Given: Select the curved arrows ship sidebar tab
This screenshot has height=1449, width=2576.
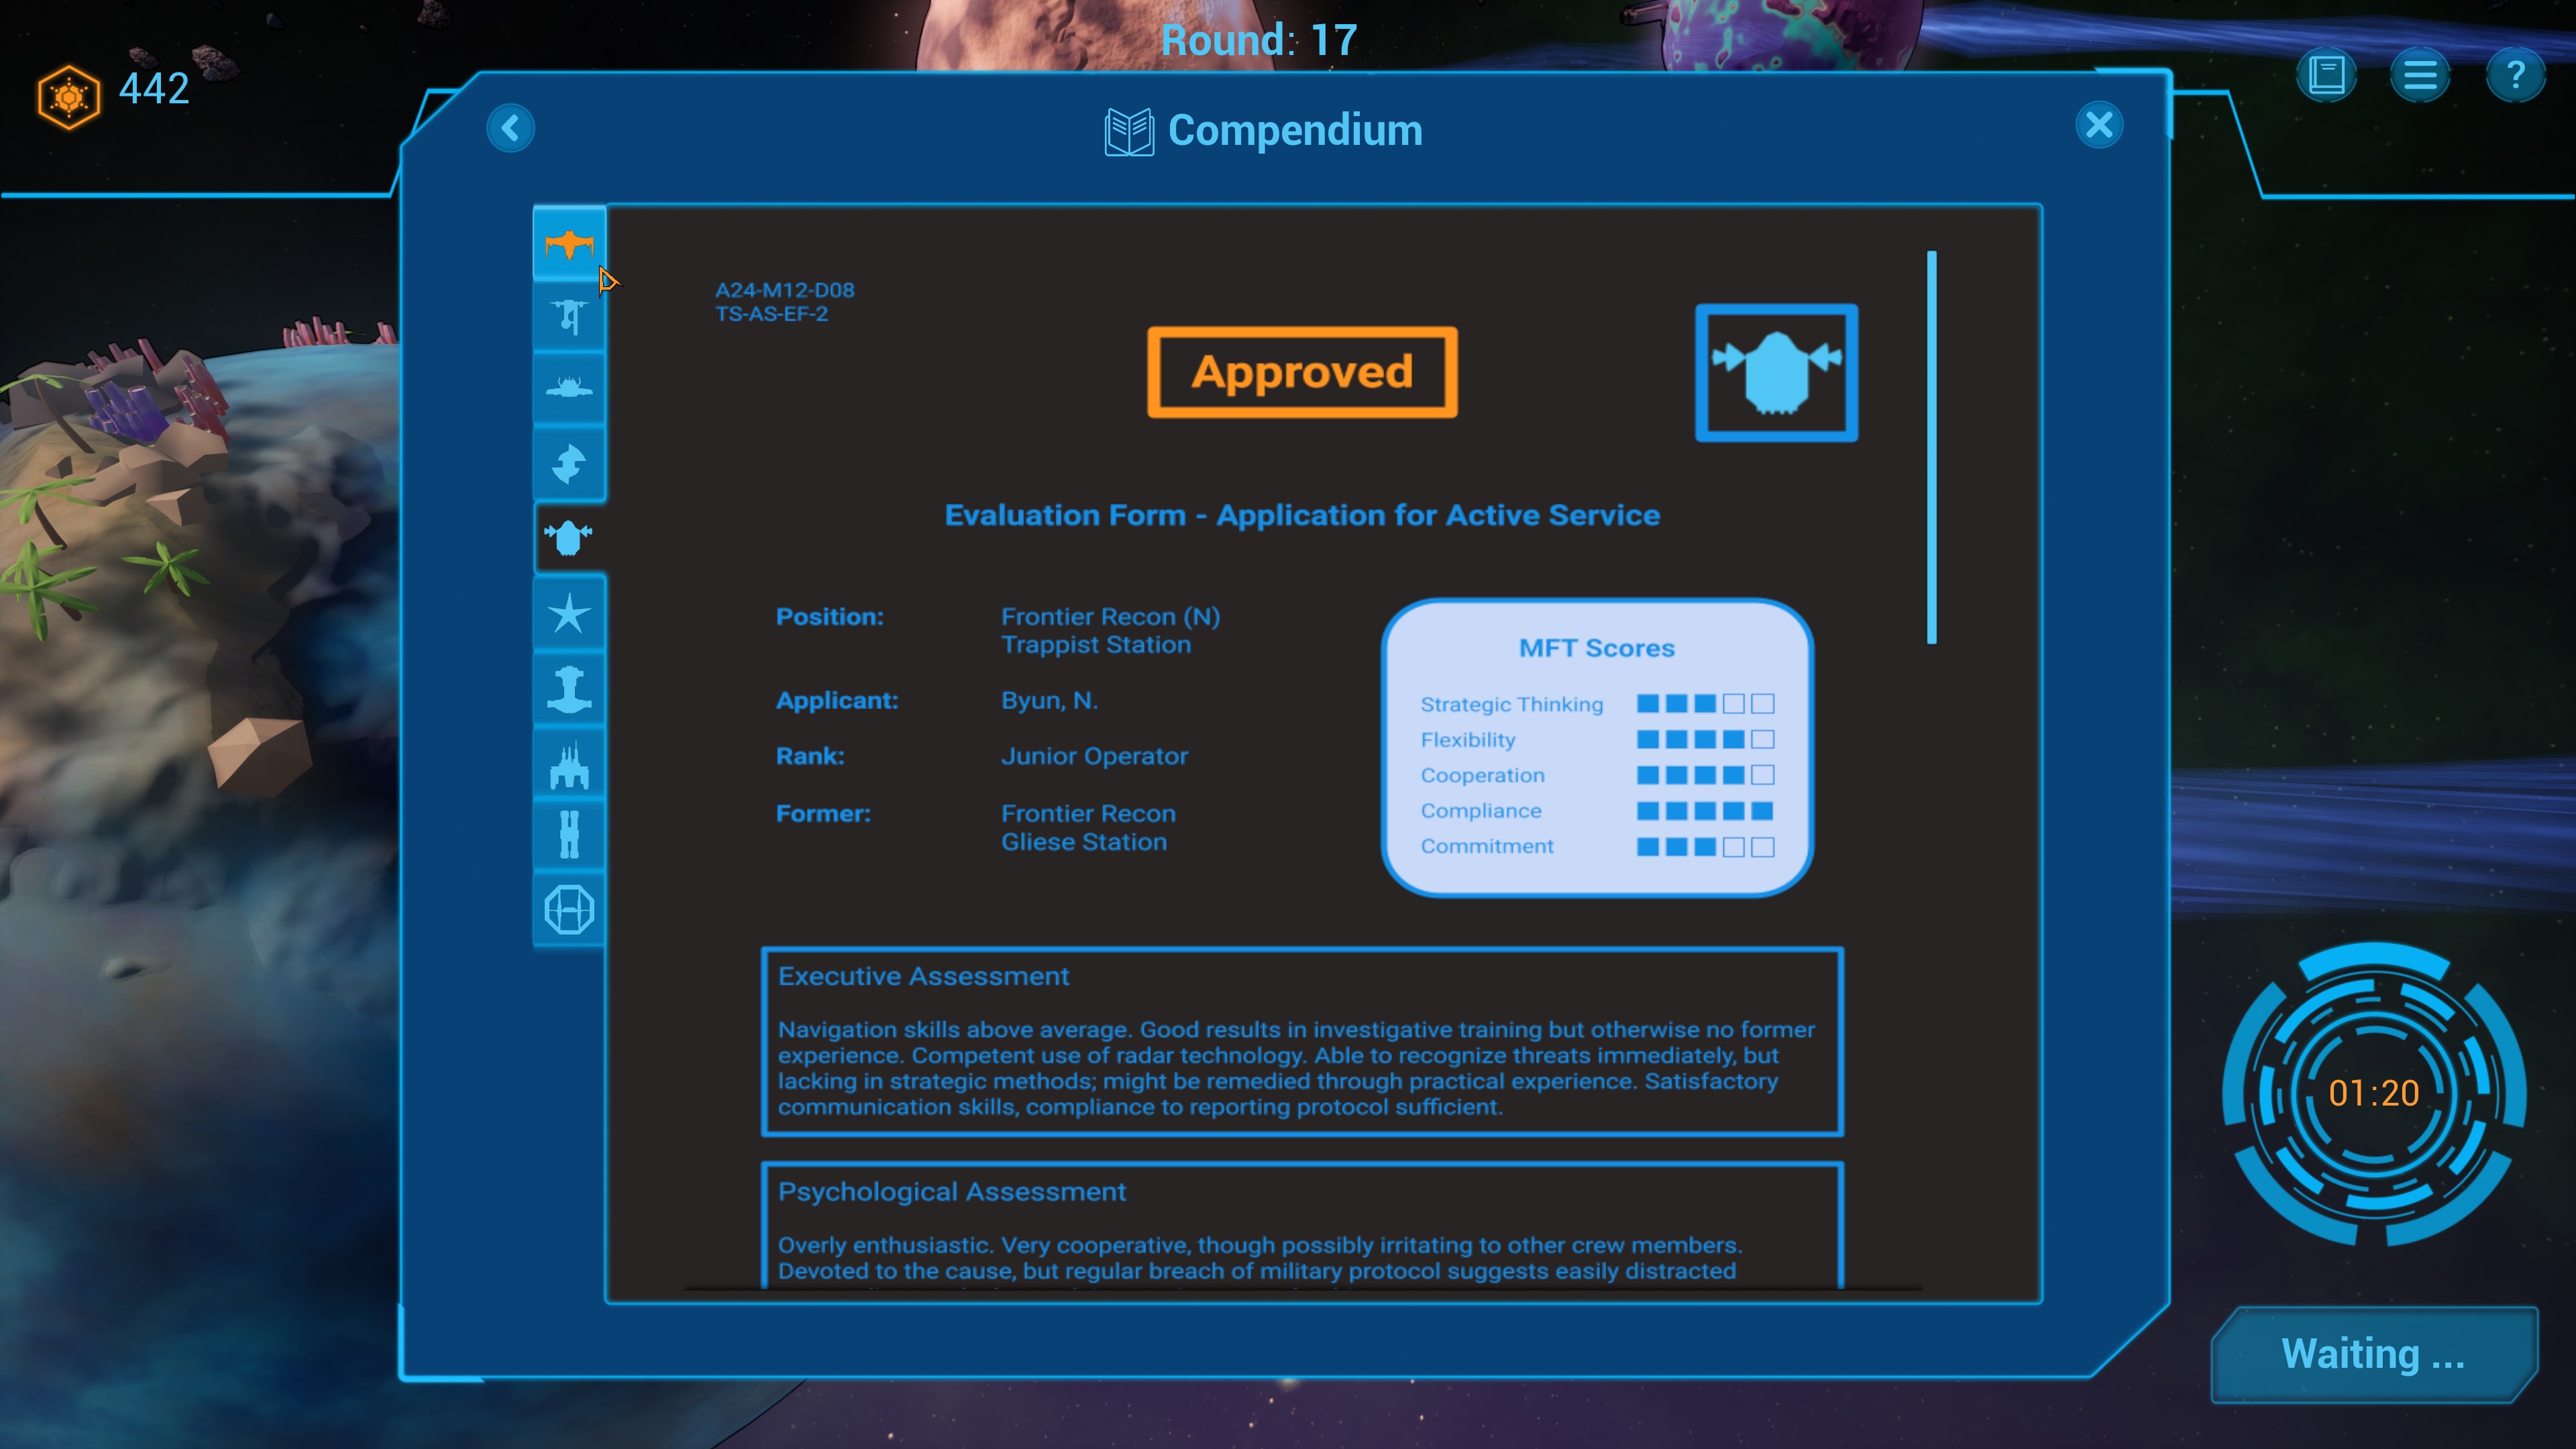Looking at the screenshot, I should [569, 463].
